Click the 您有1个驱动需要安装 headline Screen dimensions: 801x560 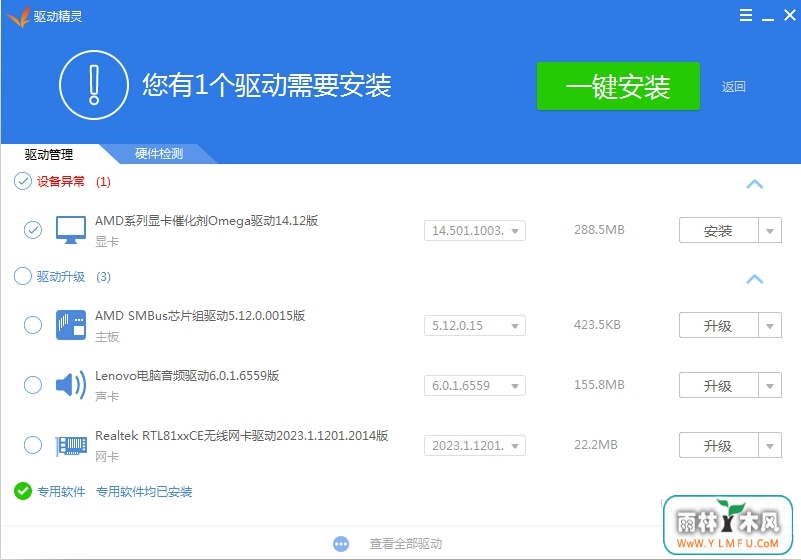[266, 85]
